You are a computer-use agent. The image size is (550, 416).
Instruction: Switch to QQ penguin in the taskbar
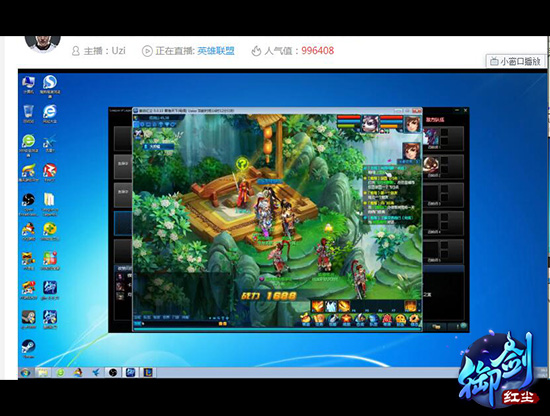pos(78,372)
